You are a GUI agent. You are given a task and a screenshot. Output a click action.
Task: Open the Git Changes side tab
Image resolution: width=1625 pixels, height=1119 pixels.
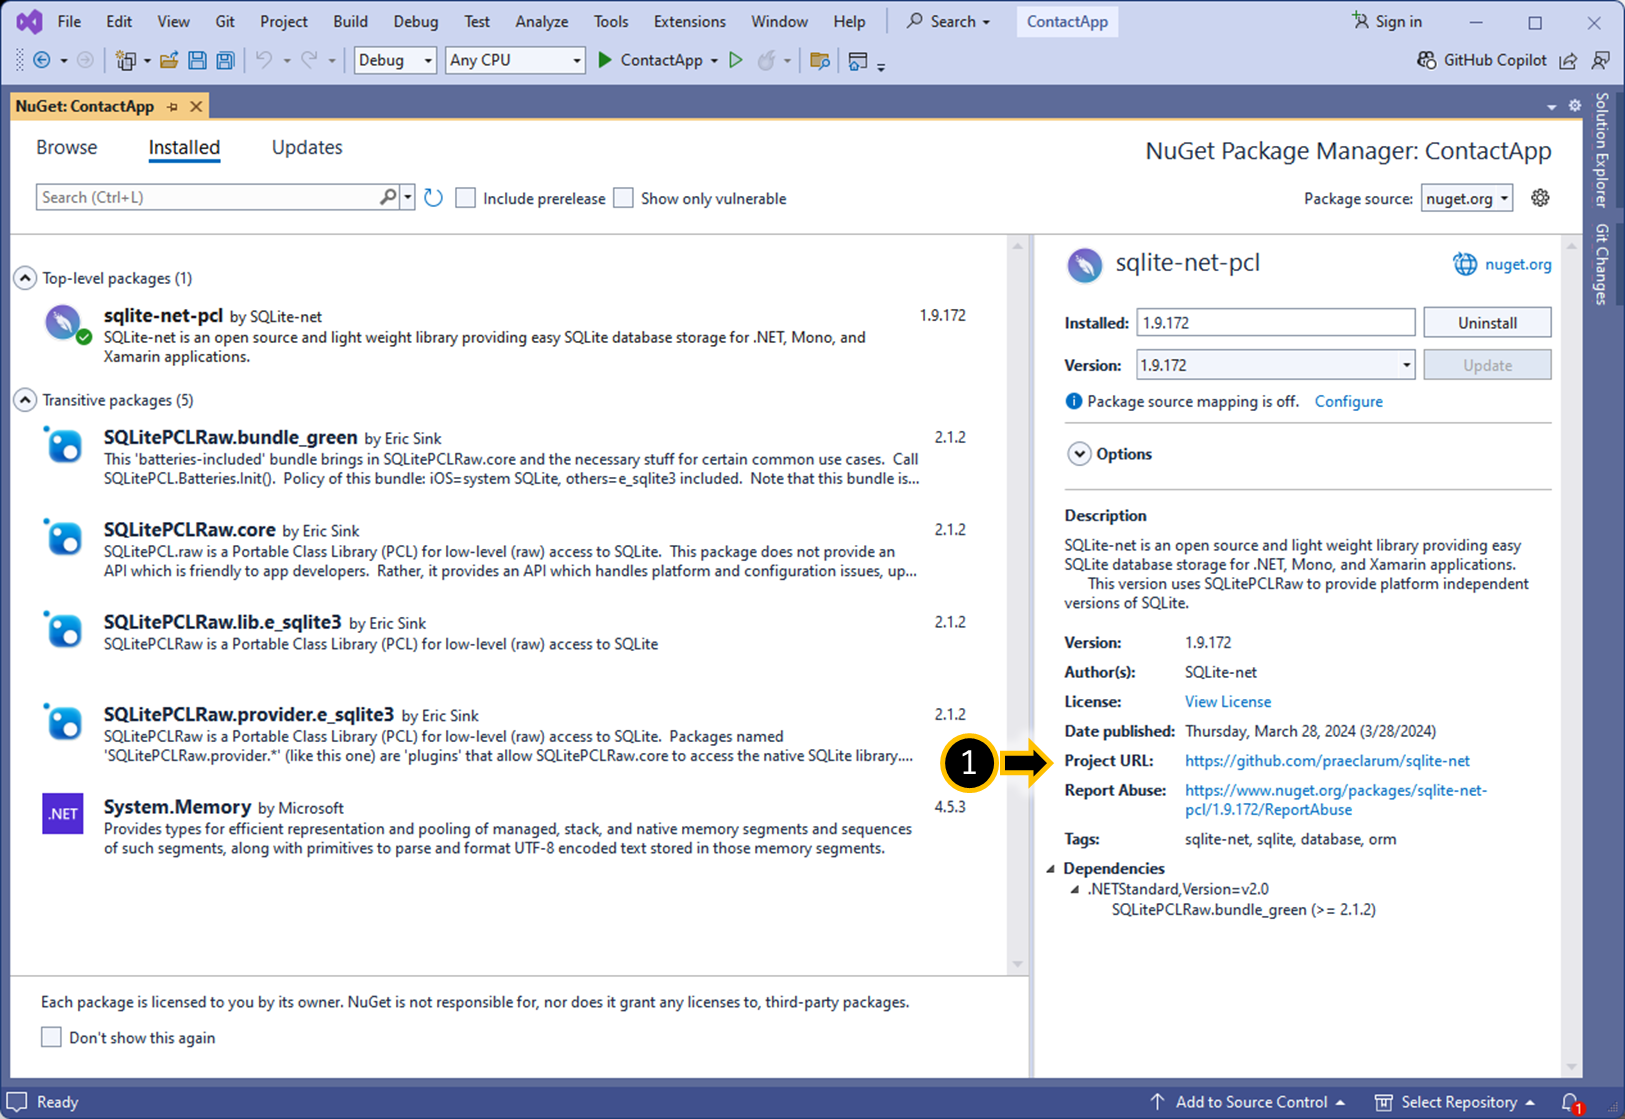[x=1602, y=264]
